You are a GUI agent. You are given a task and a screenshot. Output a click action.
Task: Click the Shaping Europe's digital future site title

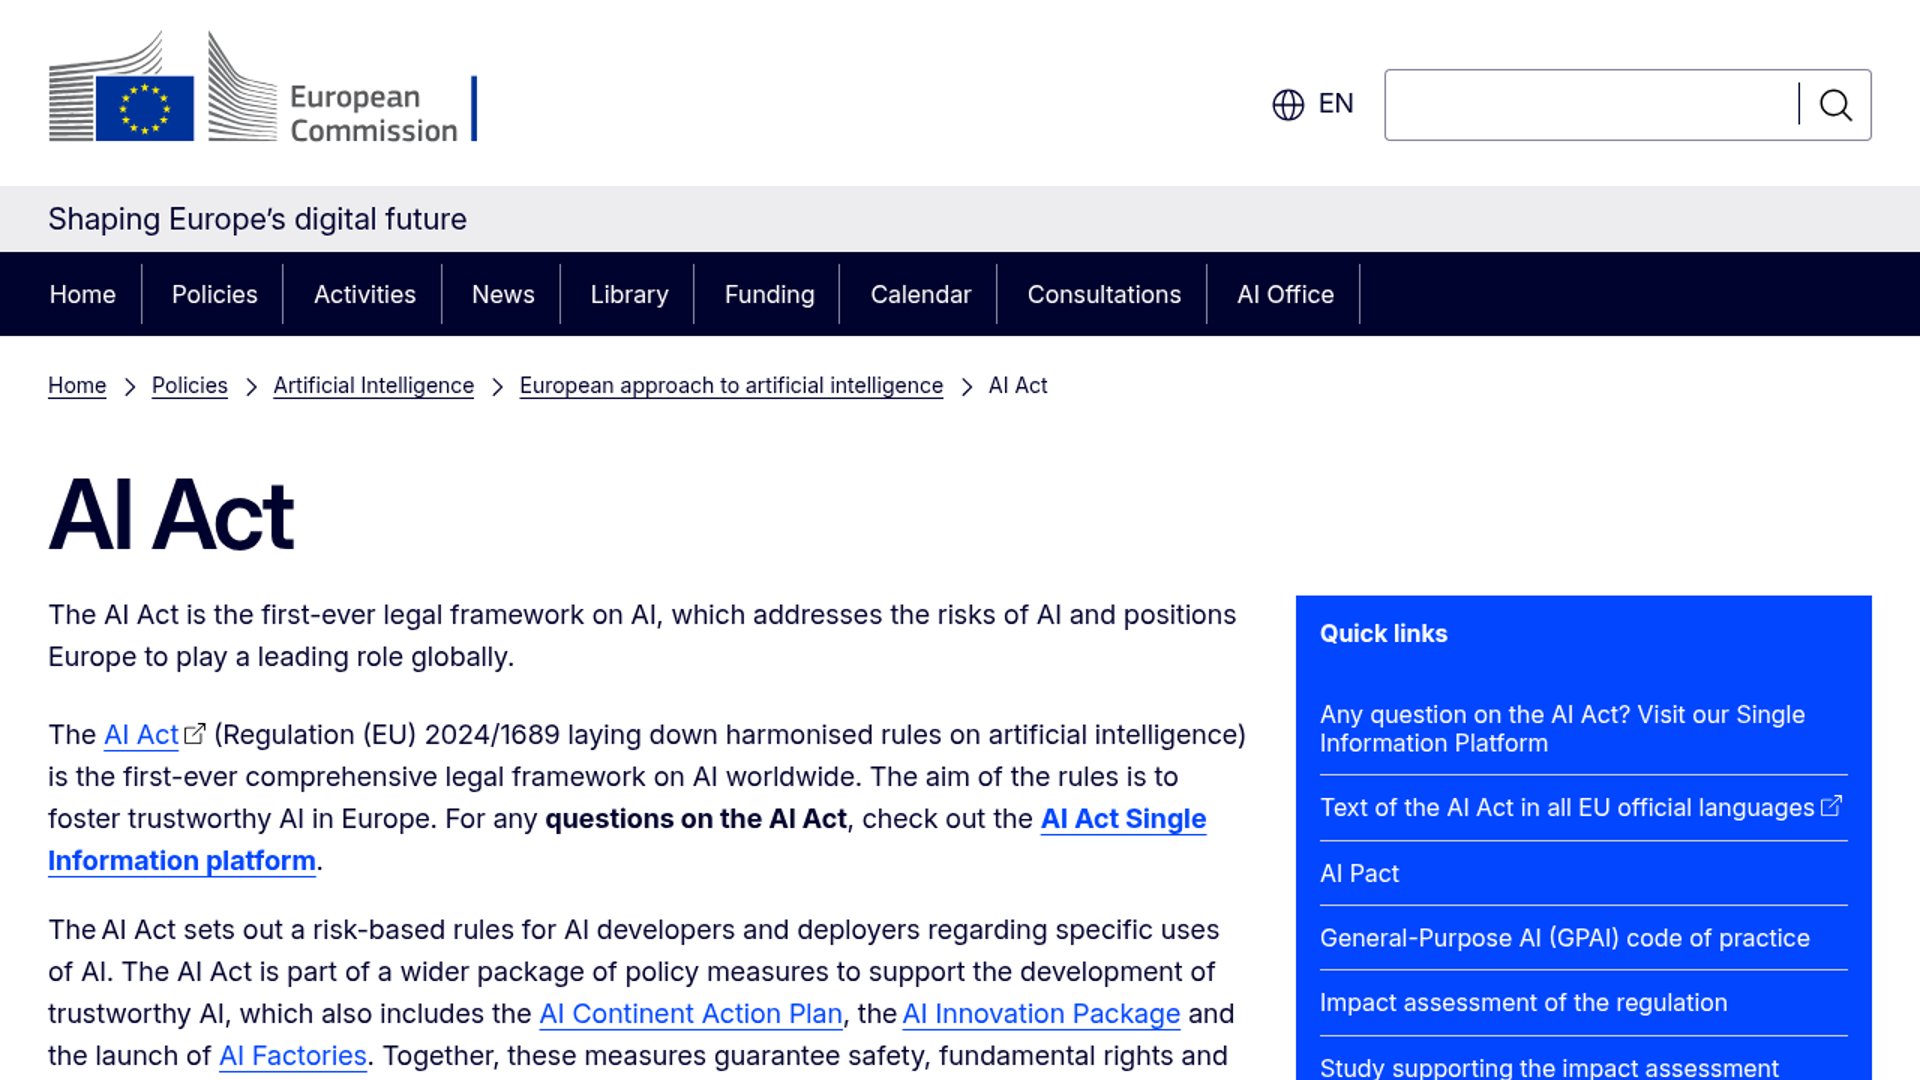257,219
